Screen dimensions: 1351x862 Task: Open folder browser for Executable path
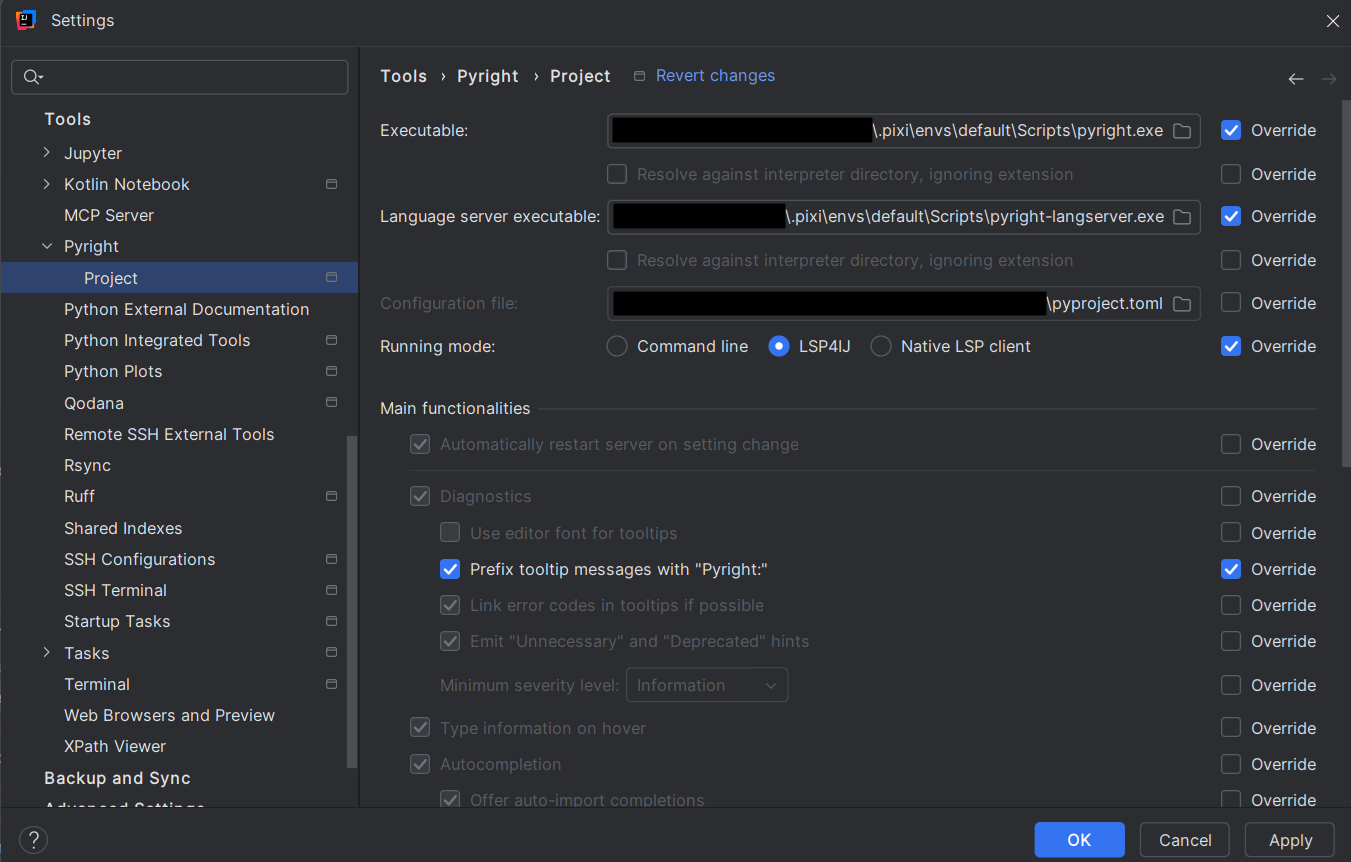(1182, 130)
